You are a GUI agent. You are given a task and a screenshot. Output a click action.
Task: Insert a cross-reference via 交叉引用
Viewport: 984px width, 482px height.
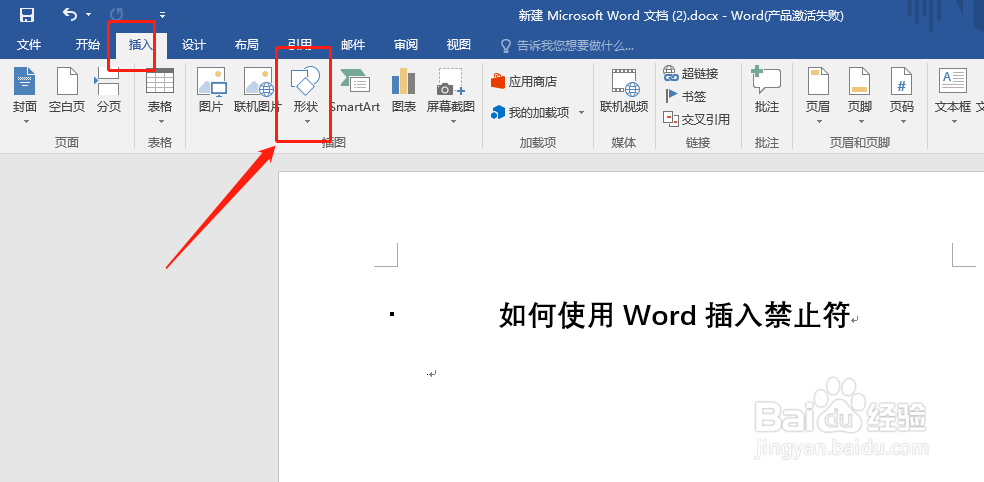697,119
